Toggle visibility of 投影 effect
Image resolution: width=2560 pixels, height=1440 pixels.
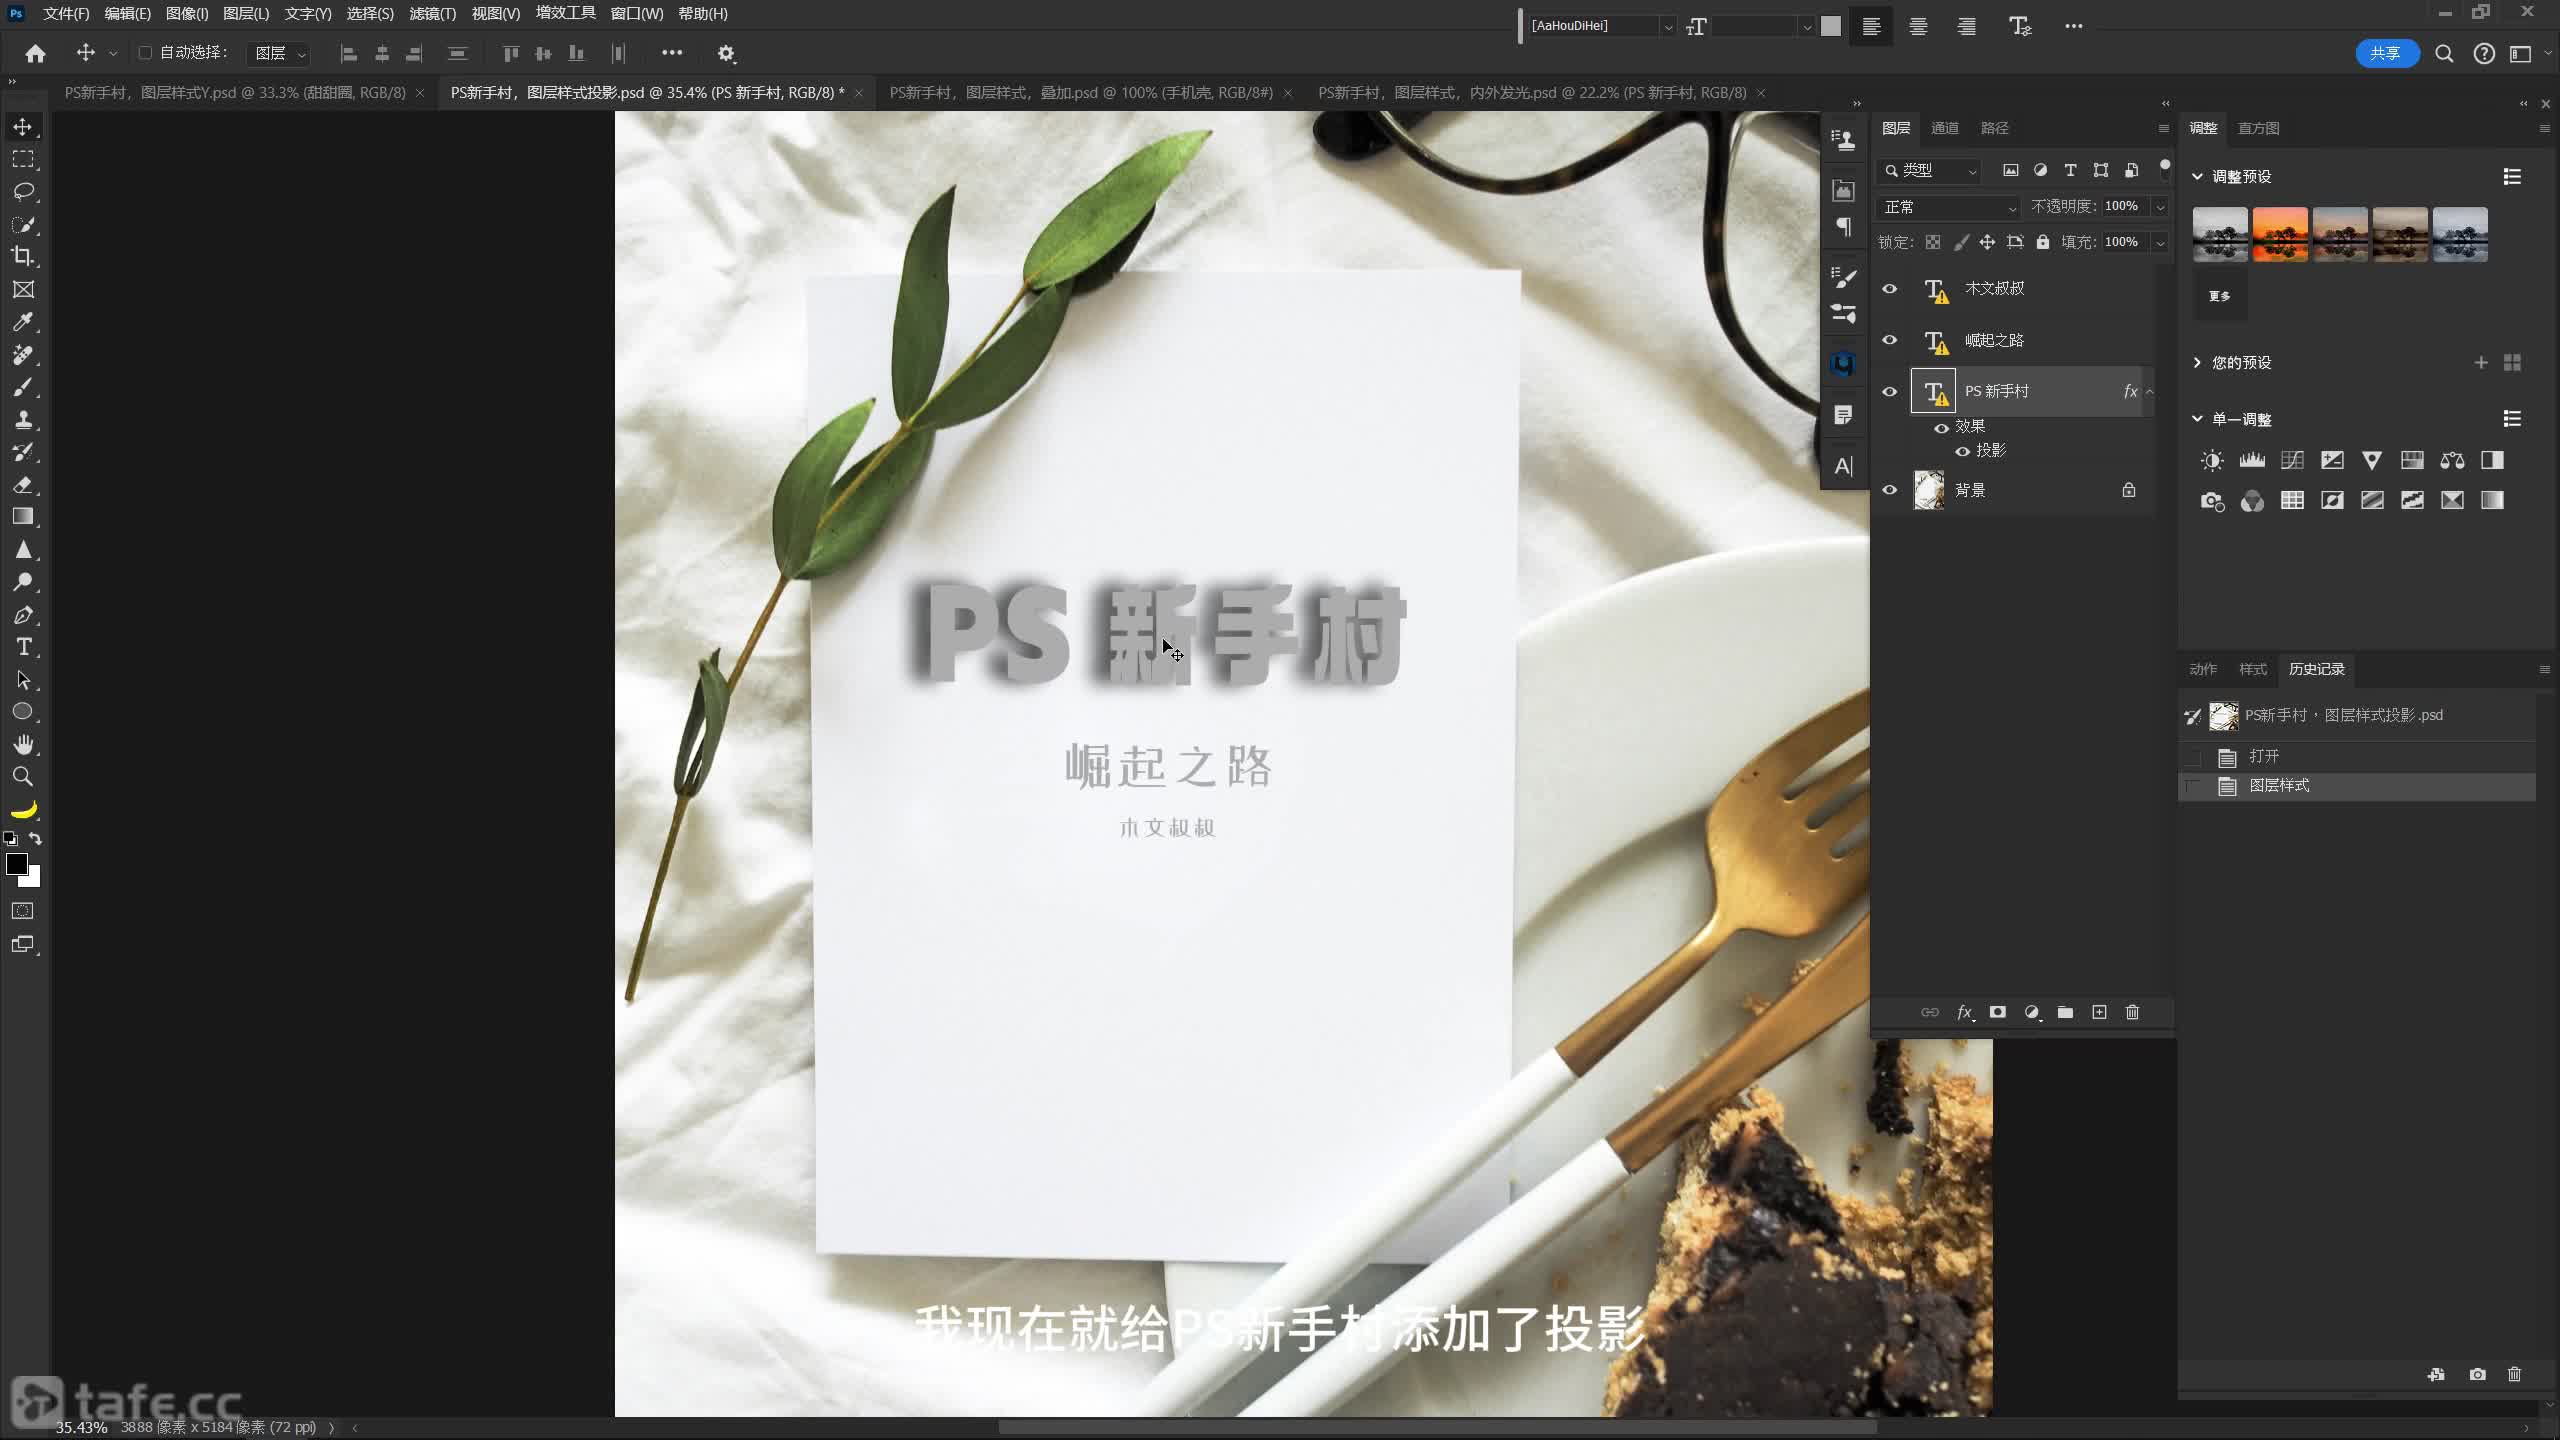1962,451
